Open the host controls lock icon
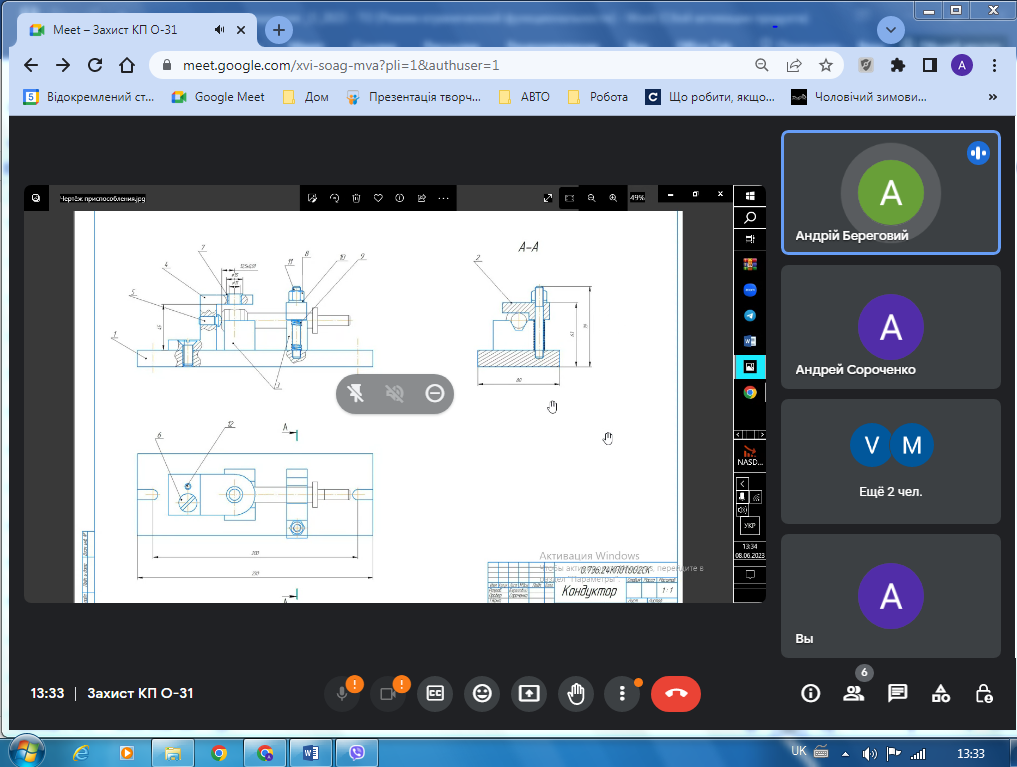The width and height of the screenshot is (1017, 767). pyautogui.click(x=984, y=694)
